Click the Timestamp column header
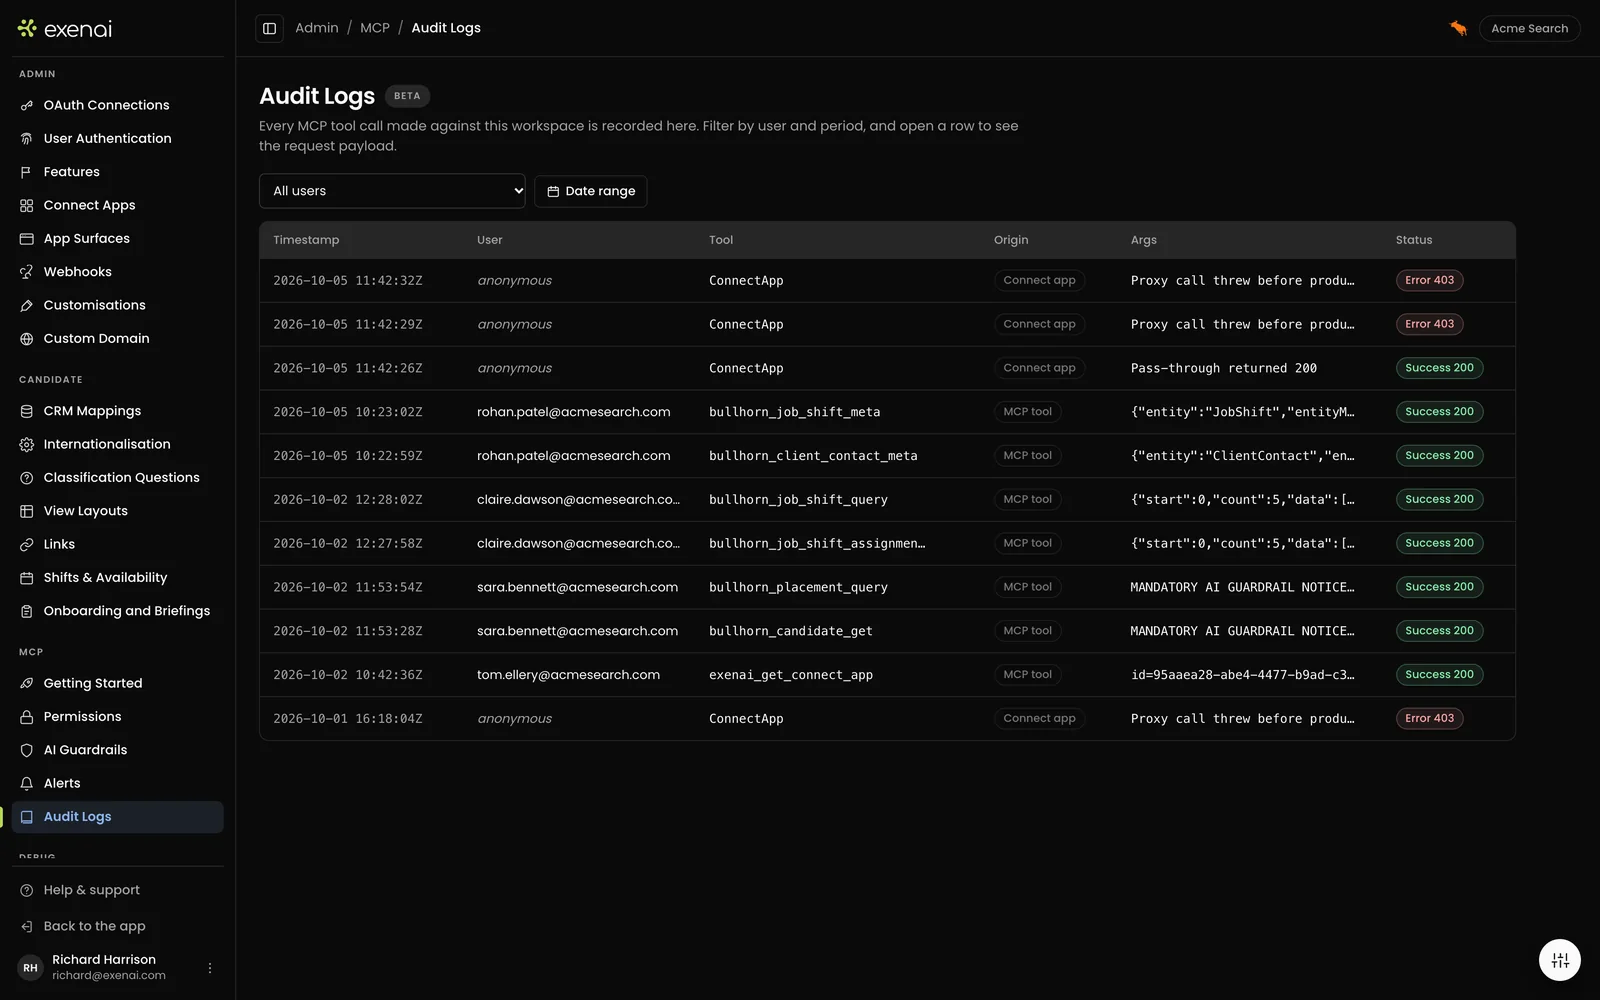This screenshot has height=1000, width=1600. (306, 240)
